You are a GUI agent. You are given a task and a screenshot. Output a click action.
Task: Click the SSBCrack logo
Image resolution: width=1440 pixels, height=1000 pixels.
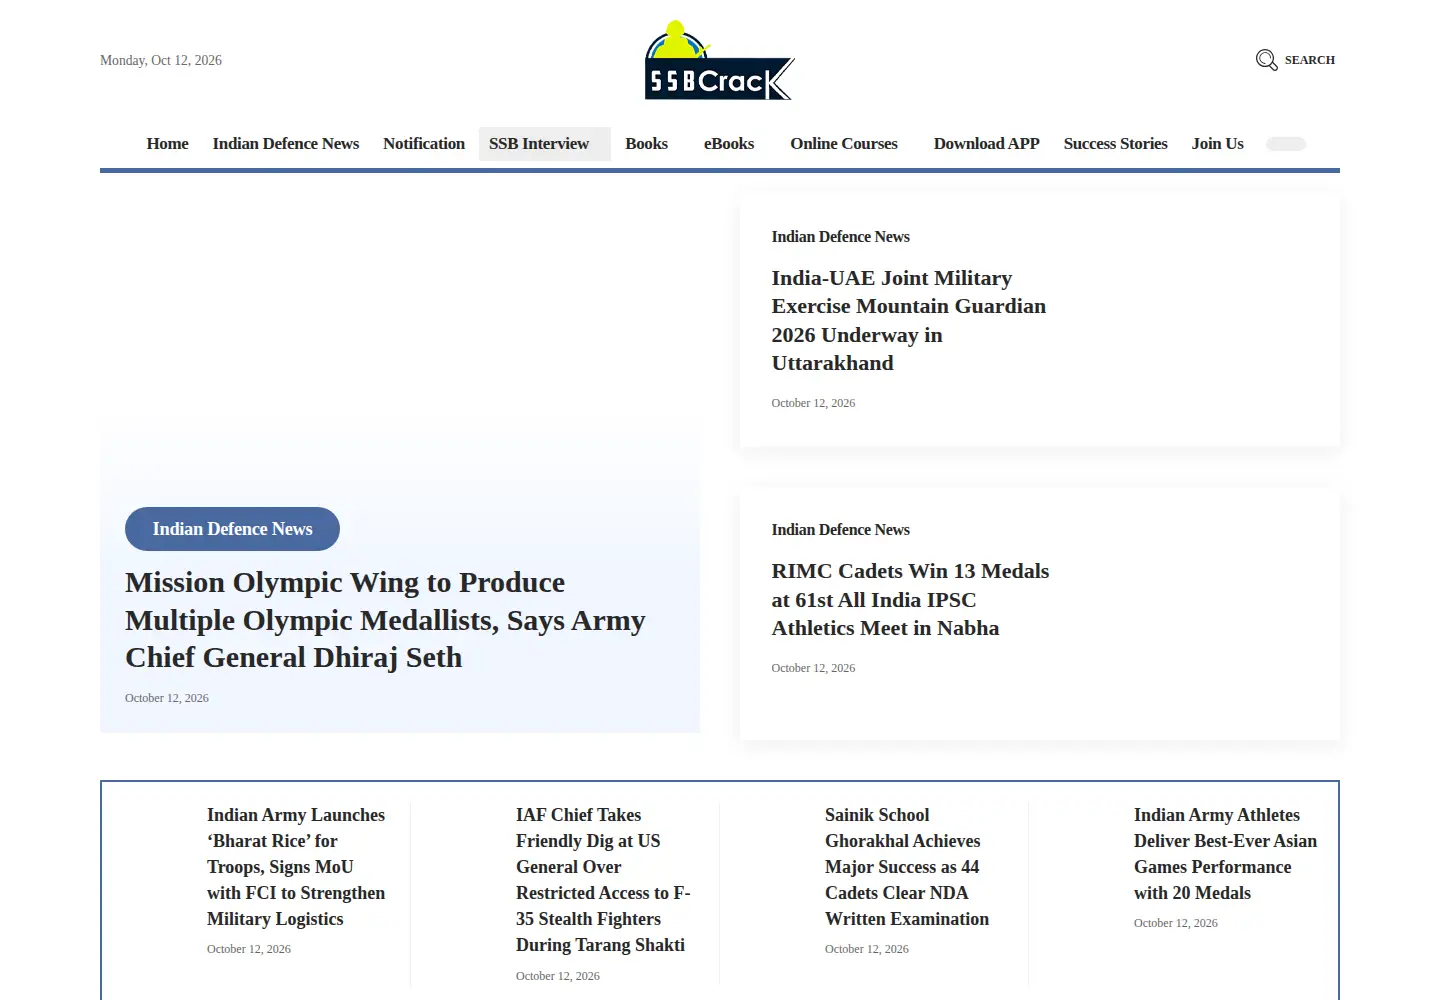pyautogui.click(x=720, y=60)
